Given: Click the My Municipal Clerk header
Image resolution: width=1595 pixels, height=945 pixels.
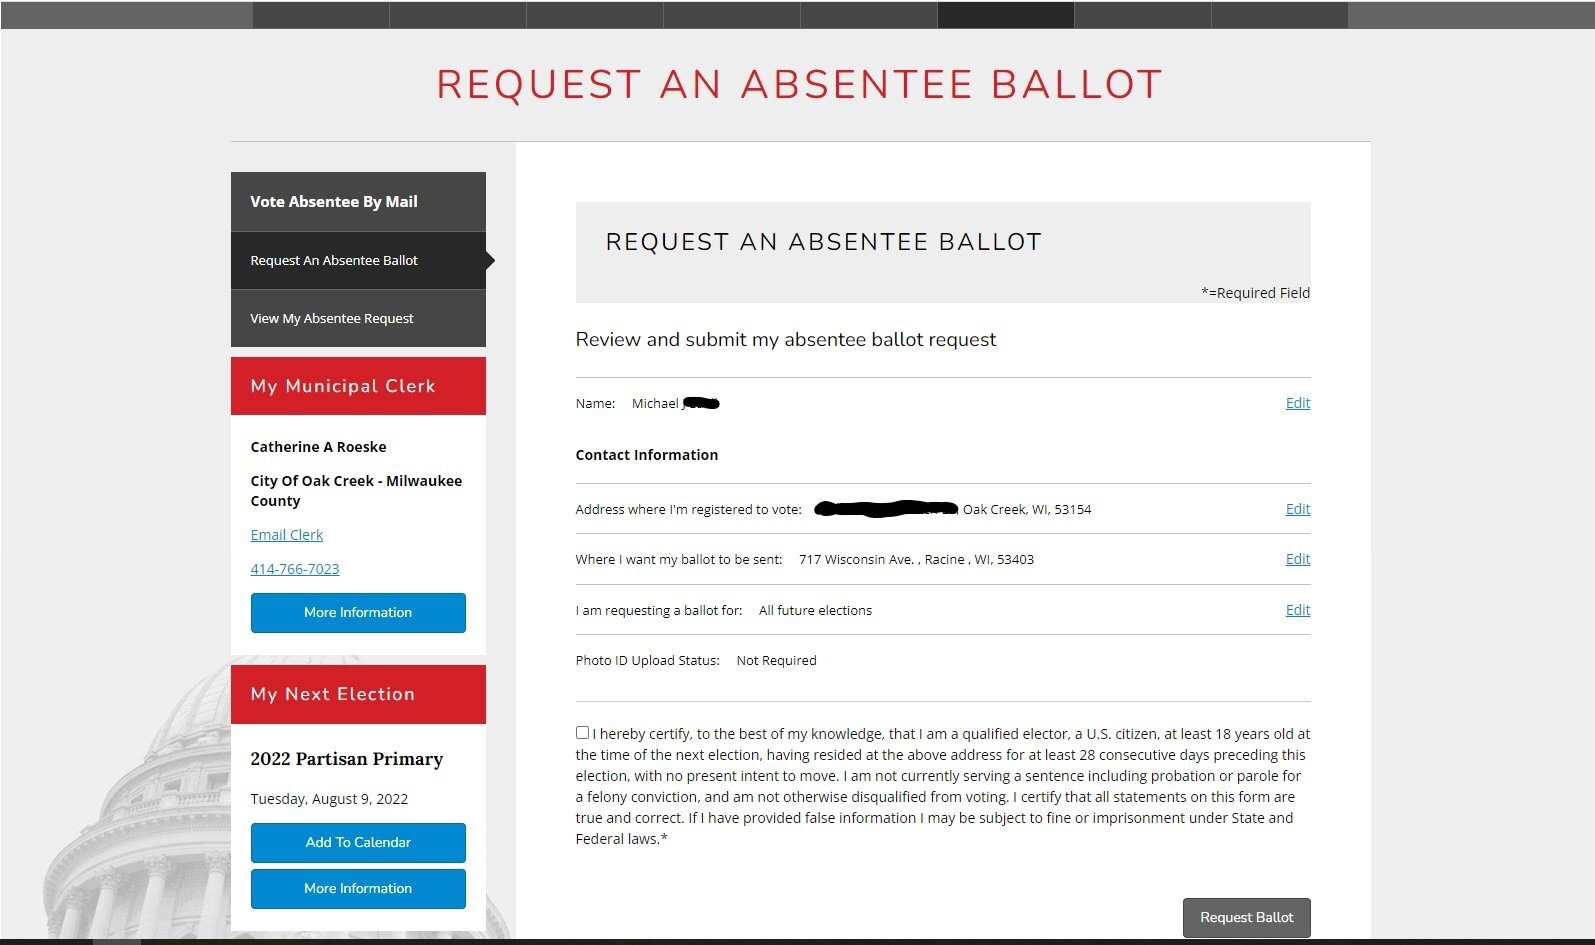Looking at the screenshot, I should click(x=358, y=386).
